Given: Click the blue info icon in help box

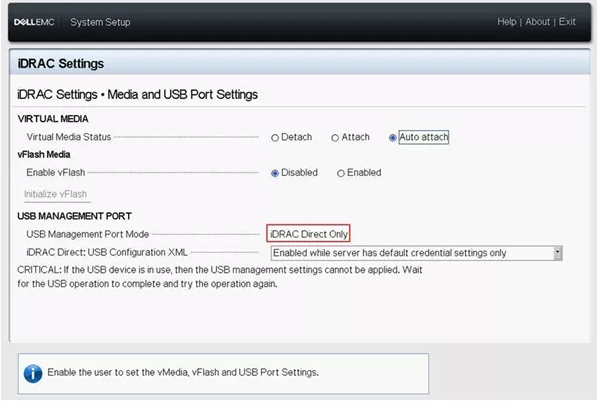Looking at the screenshot, I should tap(33, 373).
